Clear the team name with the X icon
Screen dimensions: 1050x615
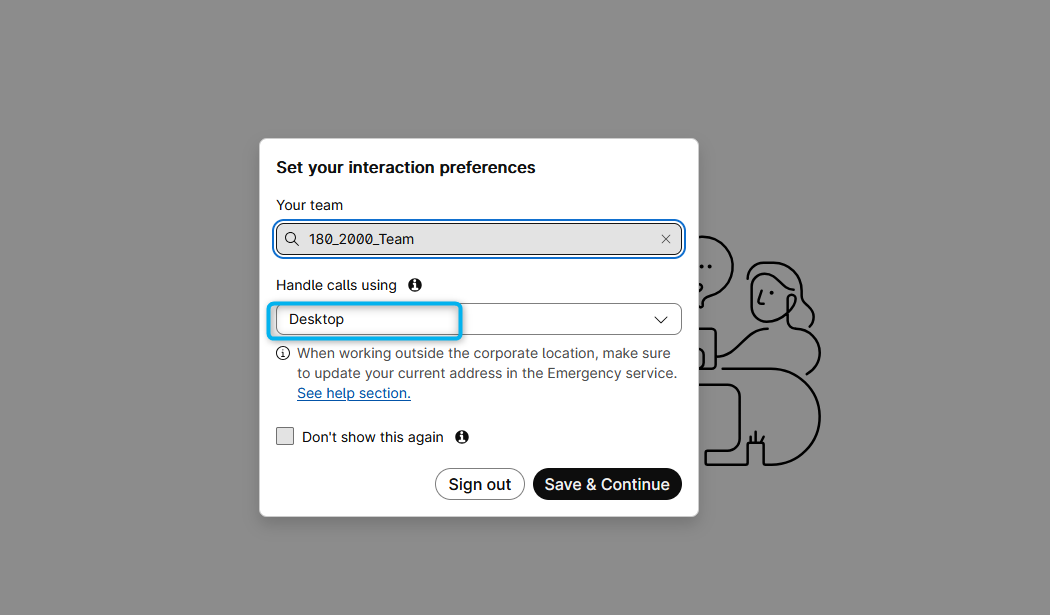click(666, 239)
